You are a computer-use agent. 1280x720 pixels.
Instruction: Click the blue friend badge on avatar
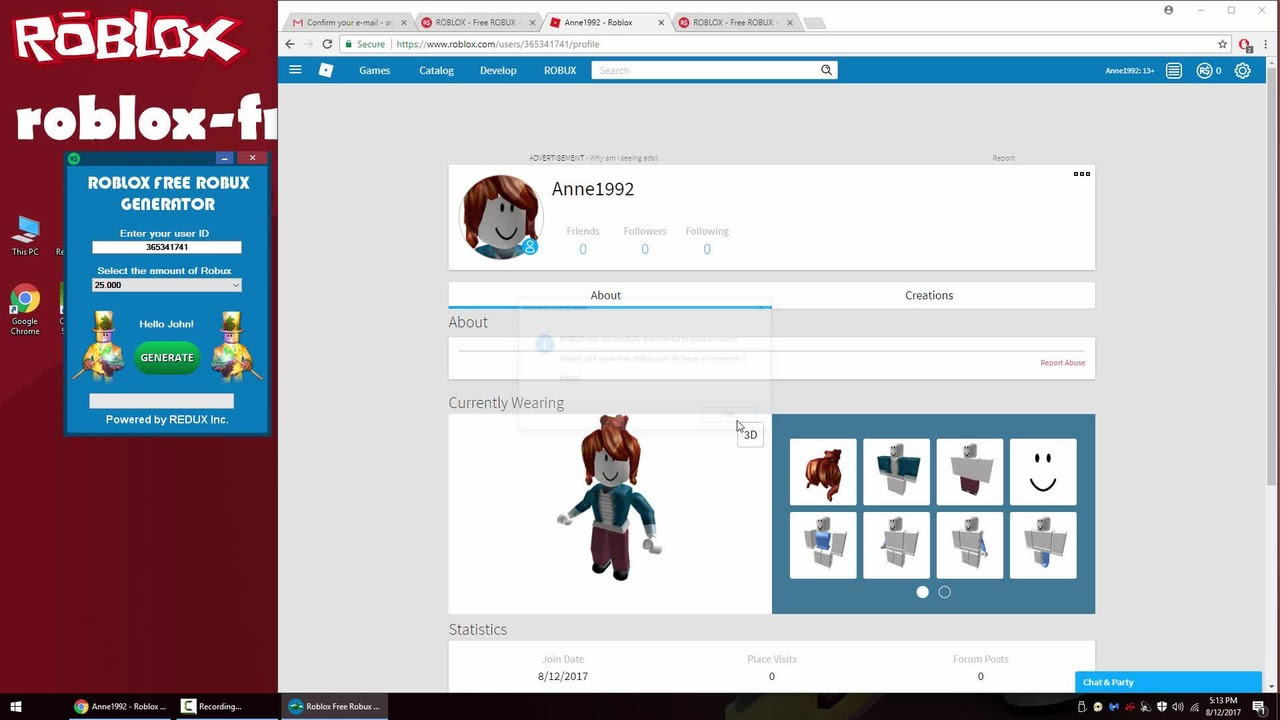530,247
